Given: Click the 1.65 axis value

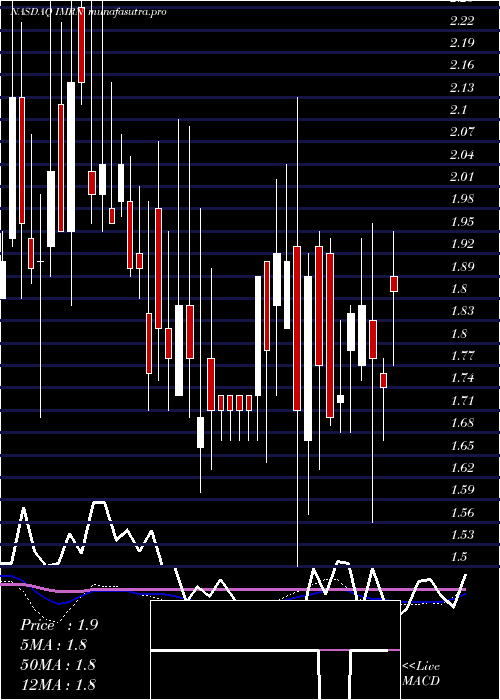Looking at the screenshot, I should [462, 446].
